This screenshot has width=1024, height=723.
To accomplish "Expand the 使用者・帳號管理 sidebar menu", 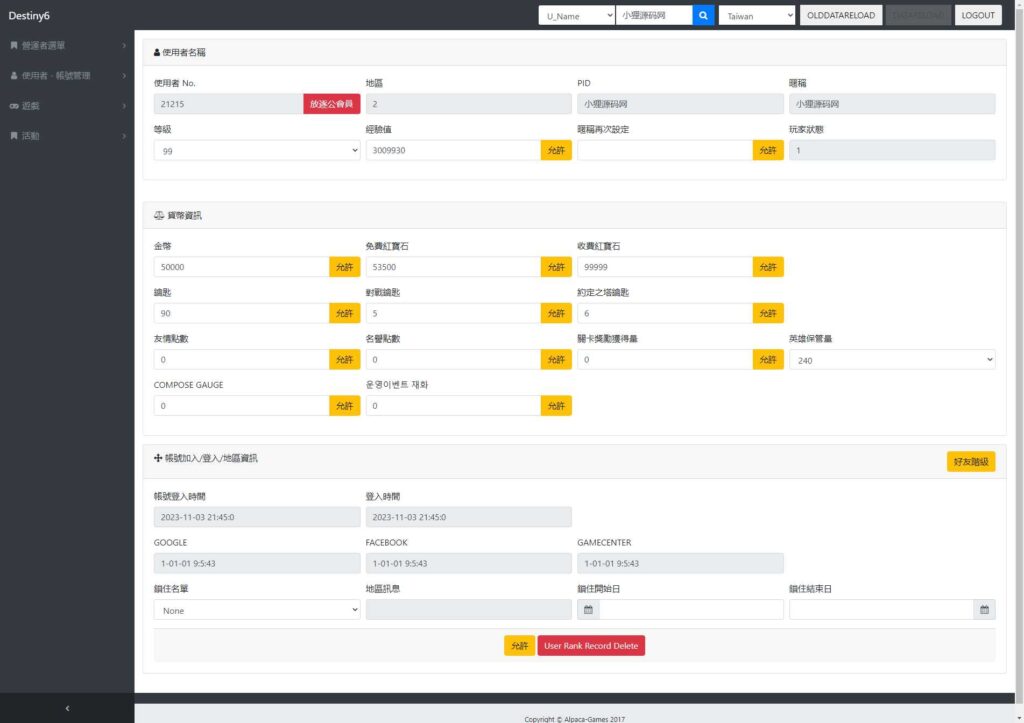I will click(x=67, y=75).
